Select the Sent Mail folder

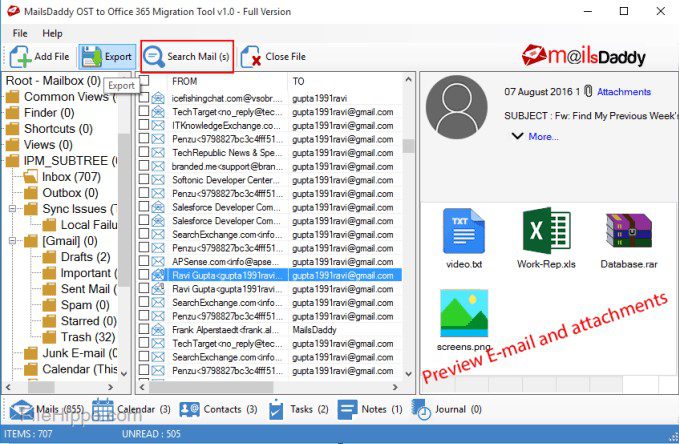pos(89,289)
